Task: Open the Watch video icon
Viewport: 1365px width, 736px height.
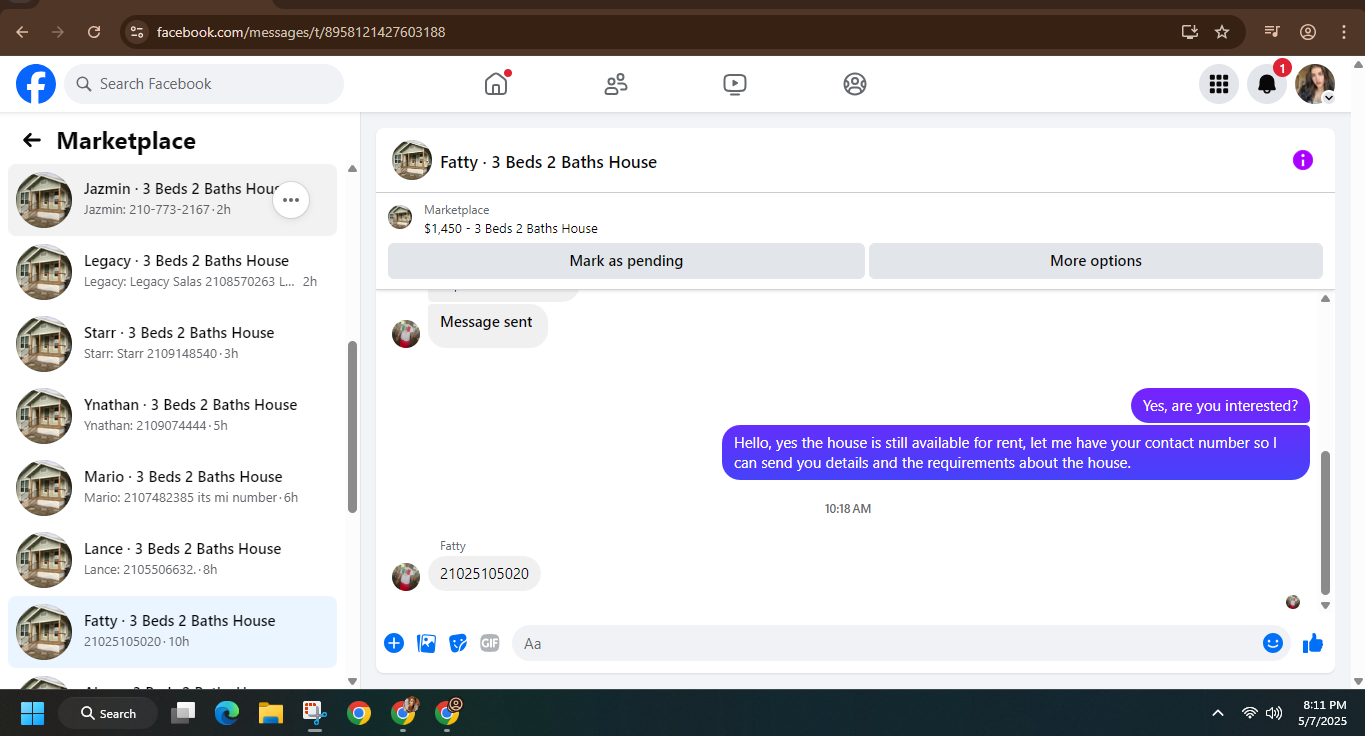Action: (x=735, y=84)
